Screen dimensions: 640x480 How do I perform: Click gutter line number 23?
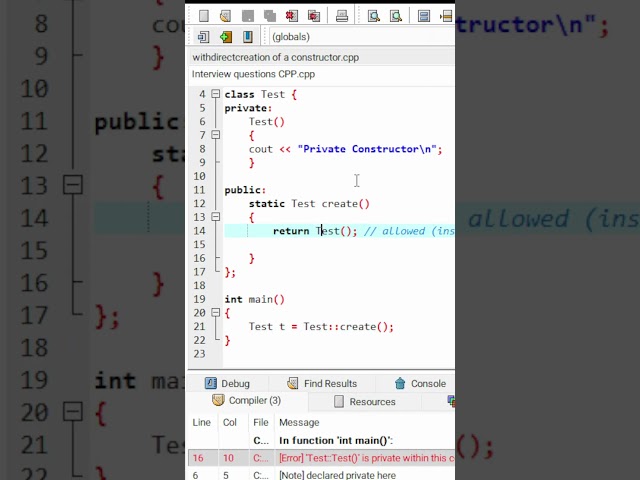(199, 354)
